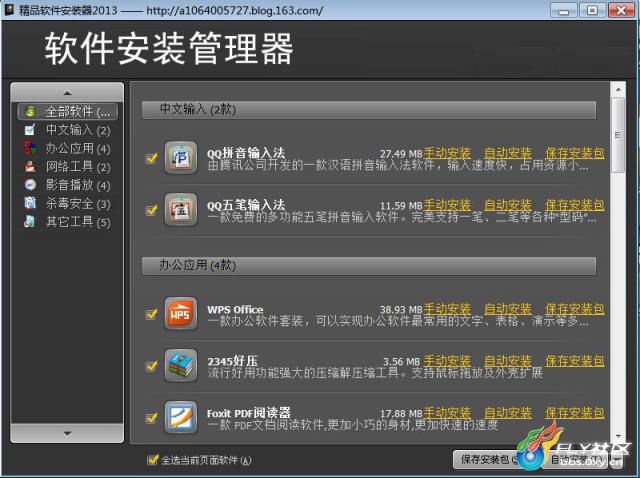This screenshot has width=640, height=478.
Task: Collapse the 办公应用 (4款) section header
Action: (369, 266)
